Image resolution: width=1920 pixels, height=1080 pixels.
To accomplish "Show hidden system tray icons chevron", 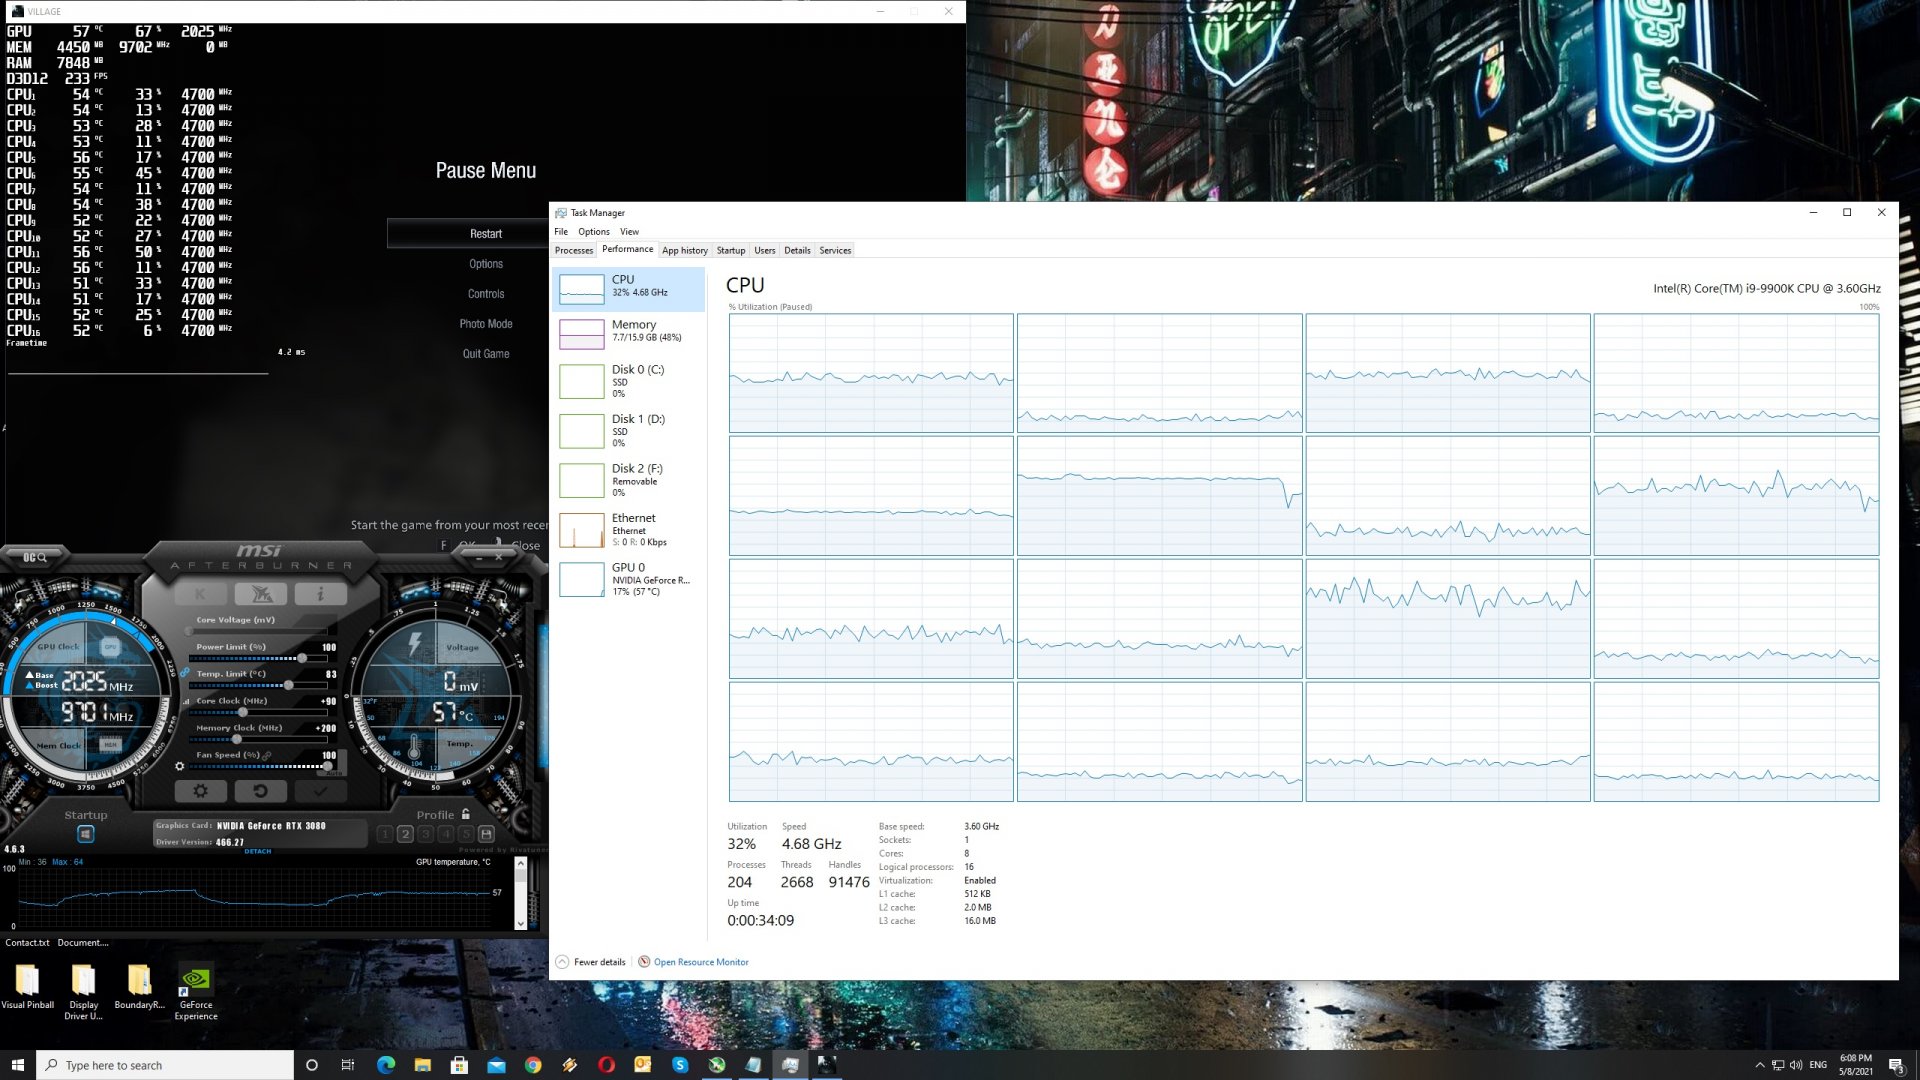I will (1759, 1065).
